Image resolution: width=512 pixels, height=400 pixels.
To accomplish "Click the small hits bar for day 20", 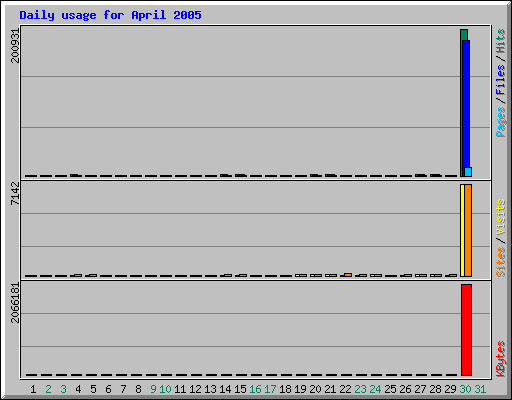I will pos(314,175).
